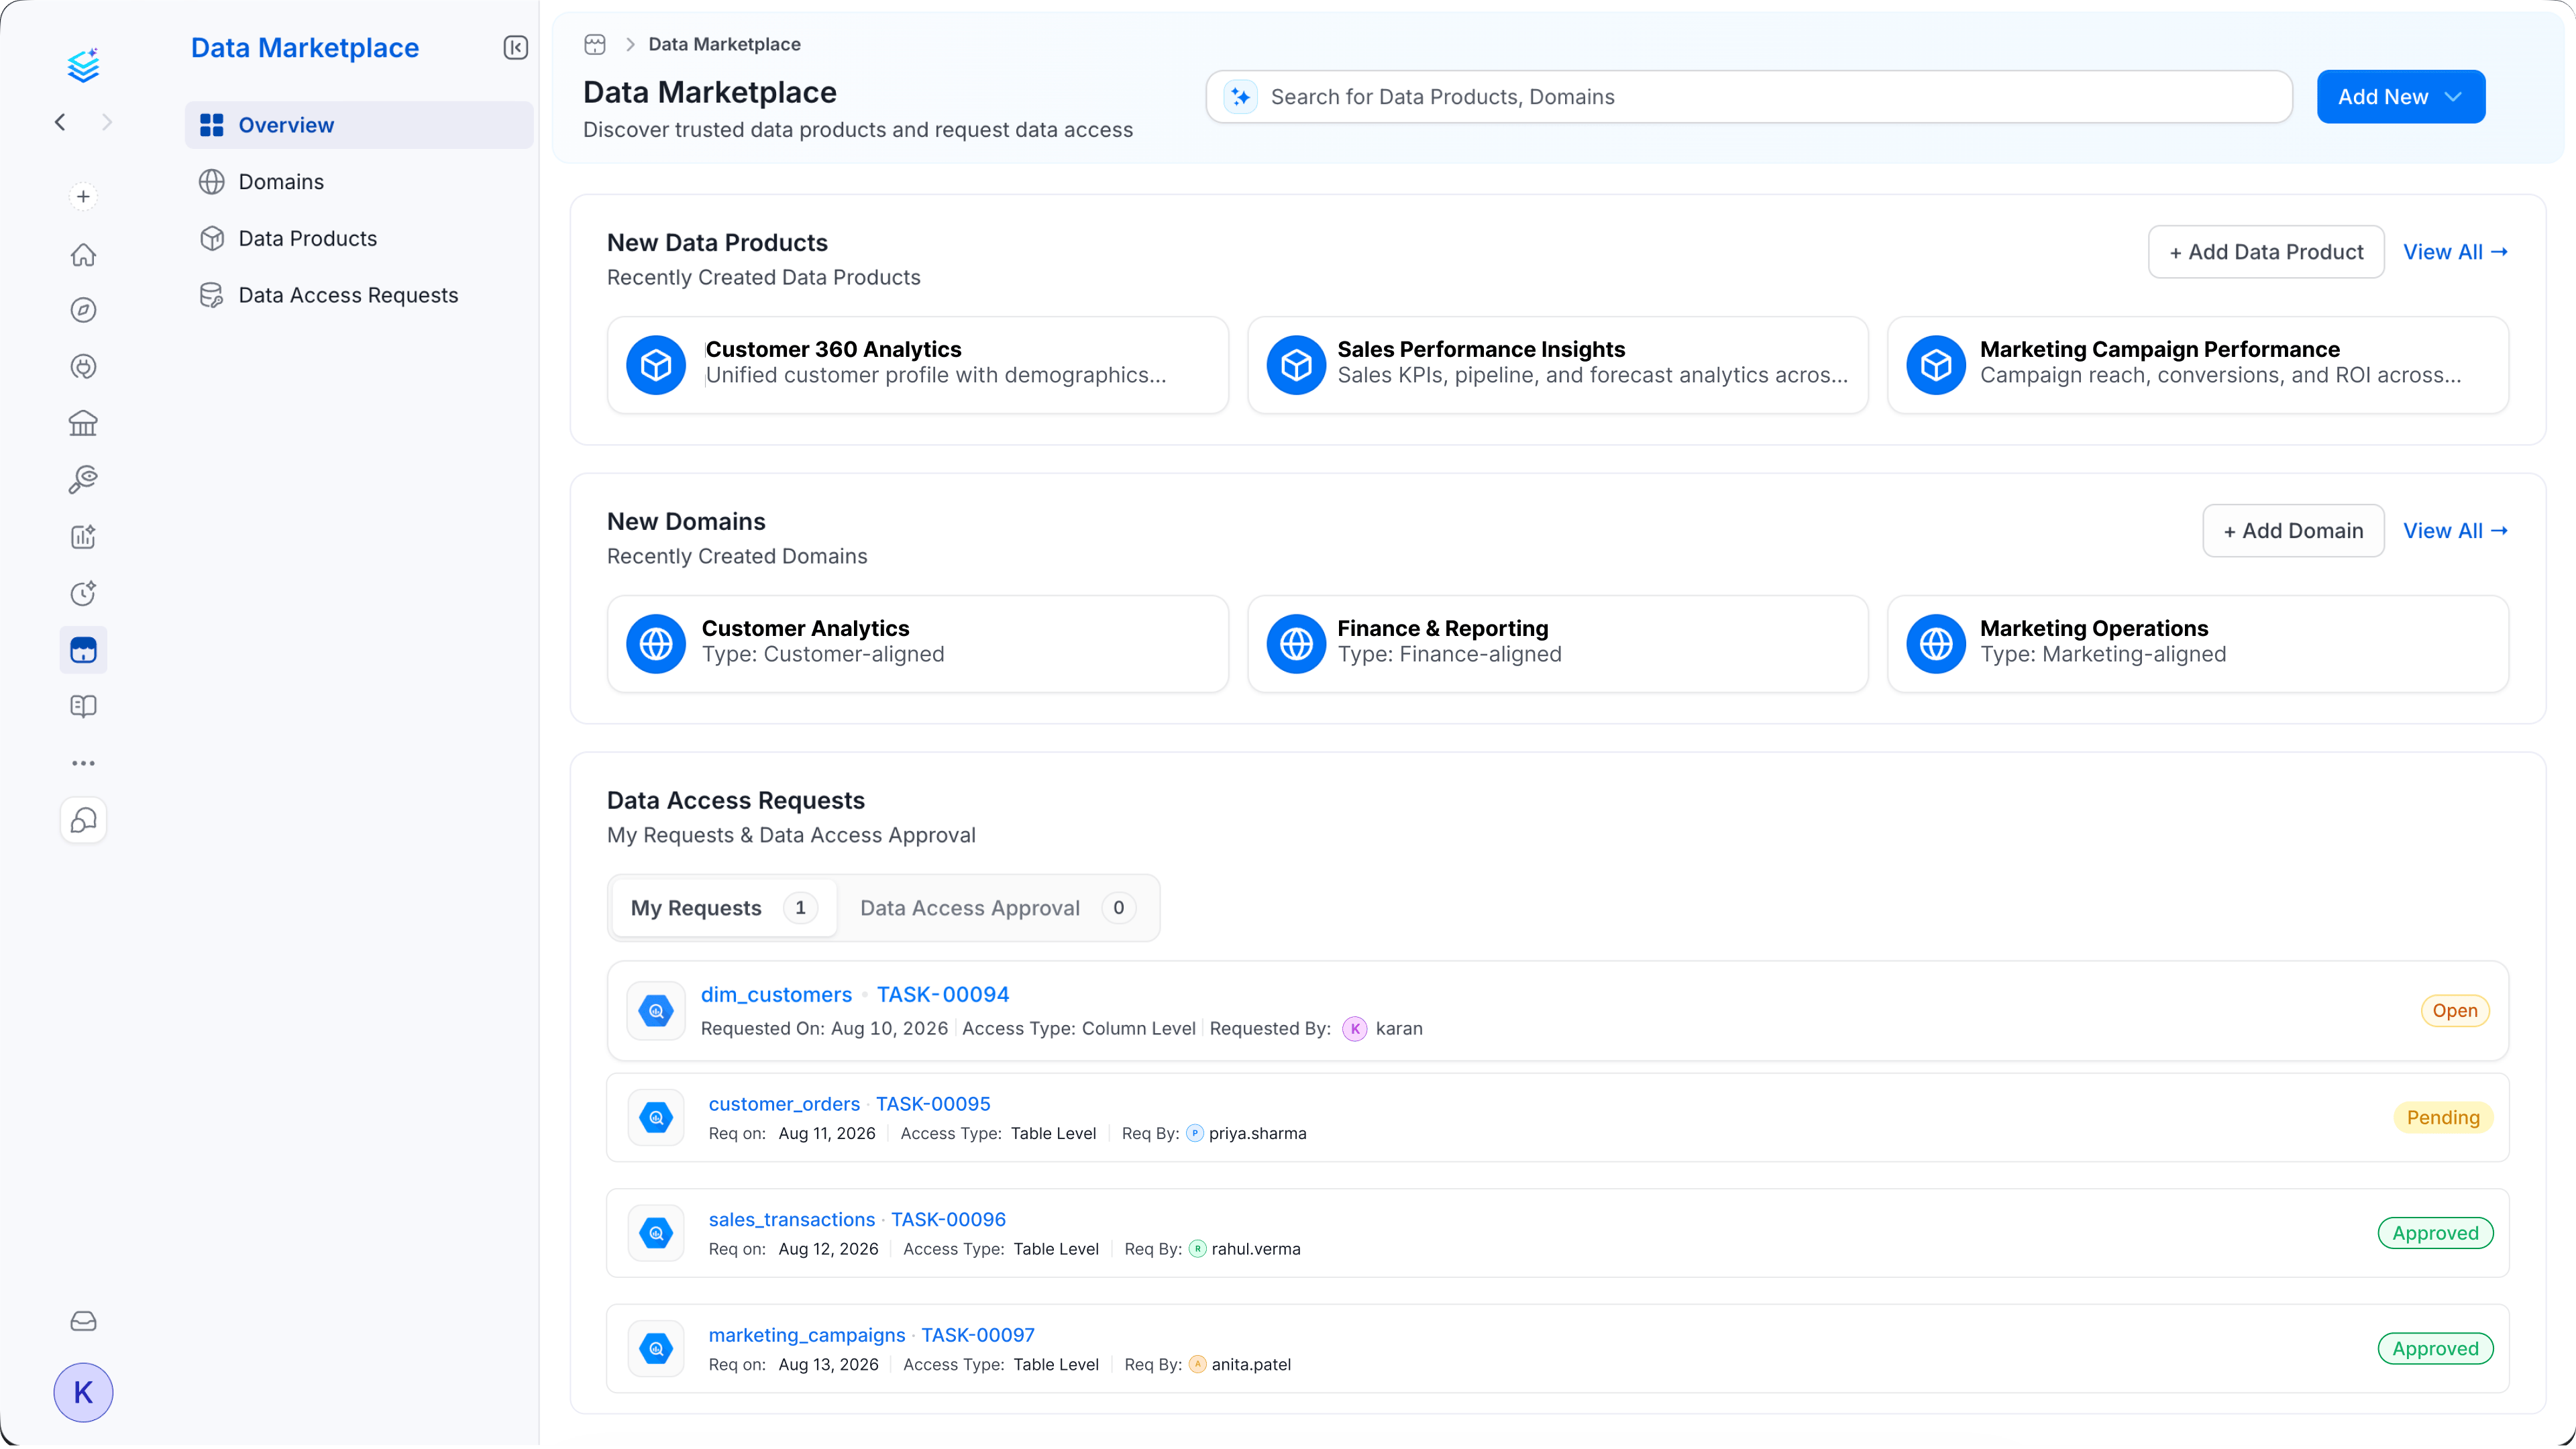Go back using the left arrow

60,122
